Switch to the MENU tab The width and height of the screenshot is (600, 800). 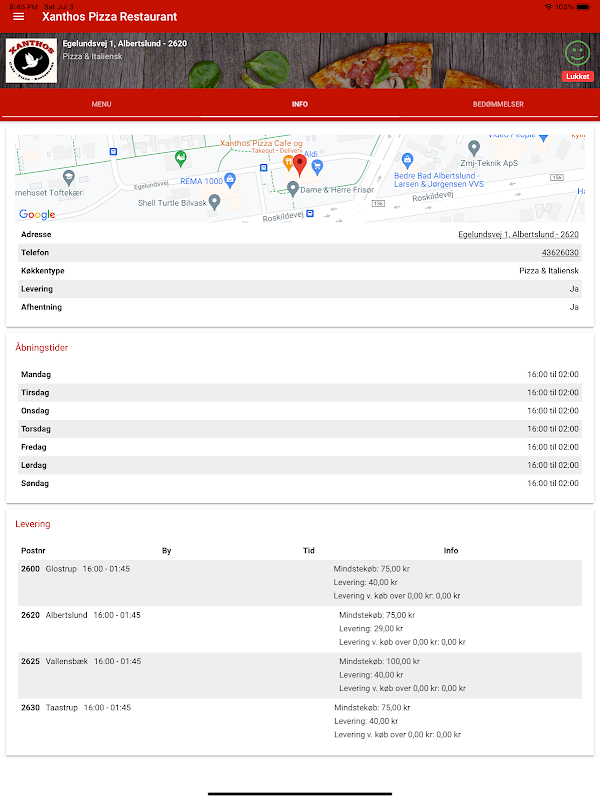[x=101, y=104]
